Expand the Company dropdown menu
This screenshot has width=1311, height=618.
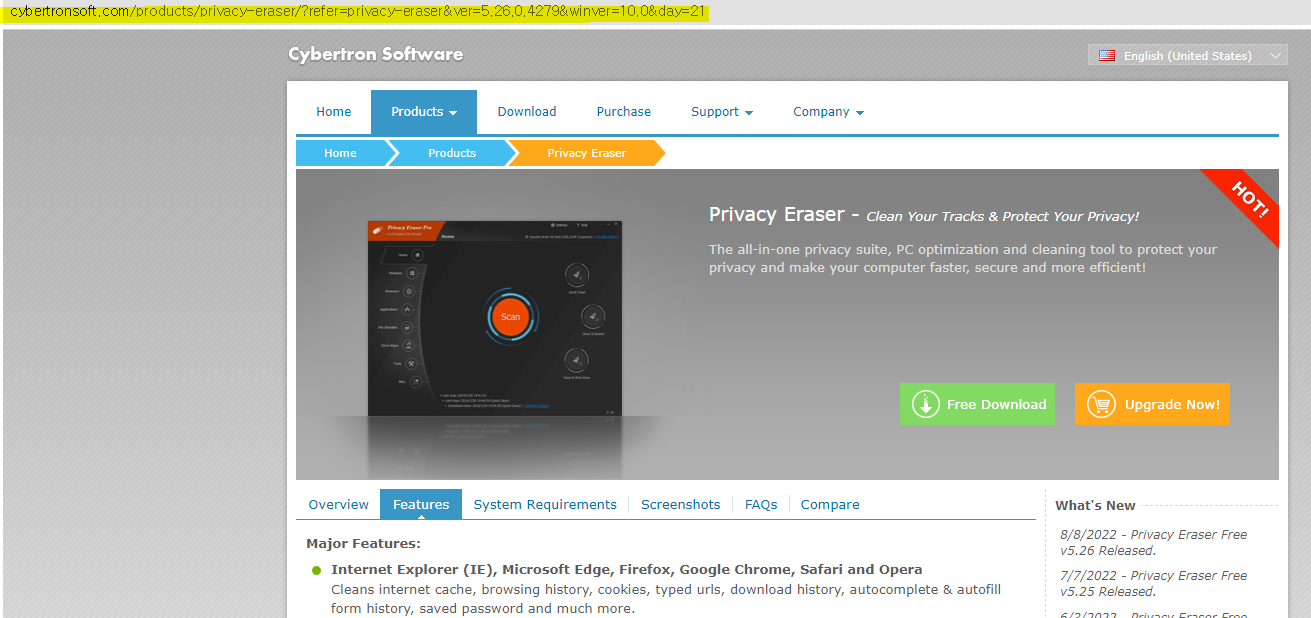click(x=828, y=112)
